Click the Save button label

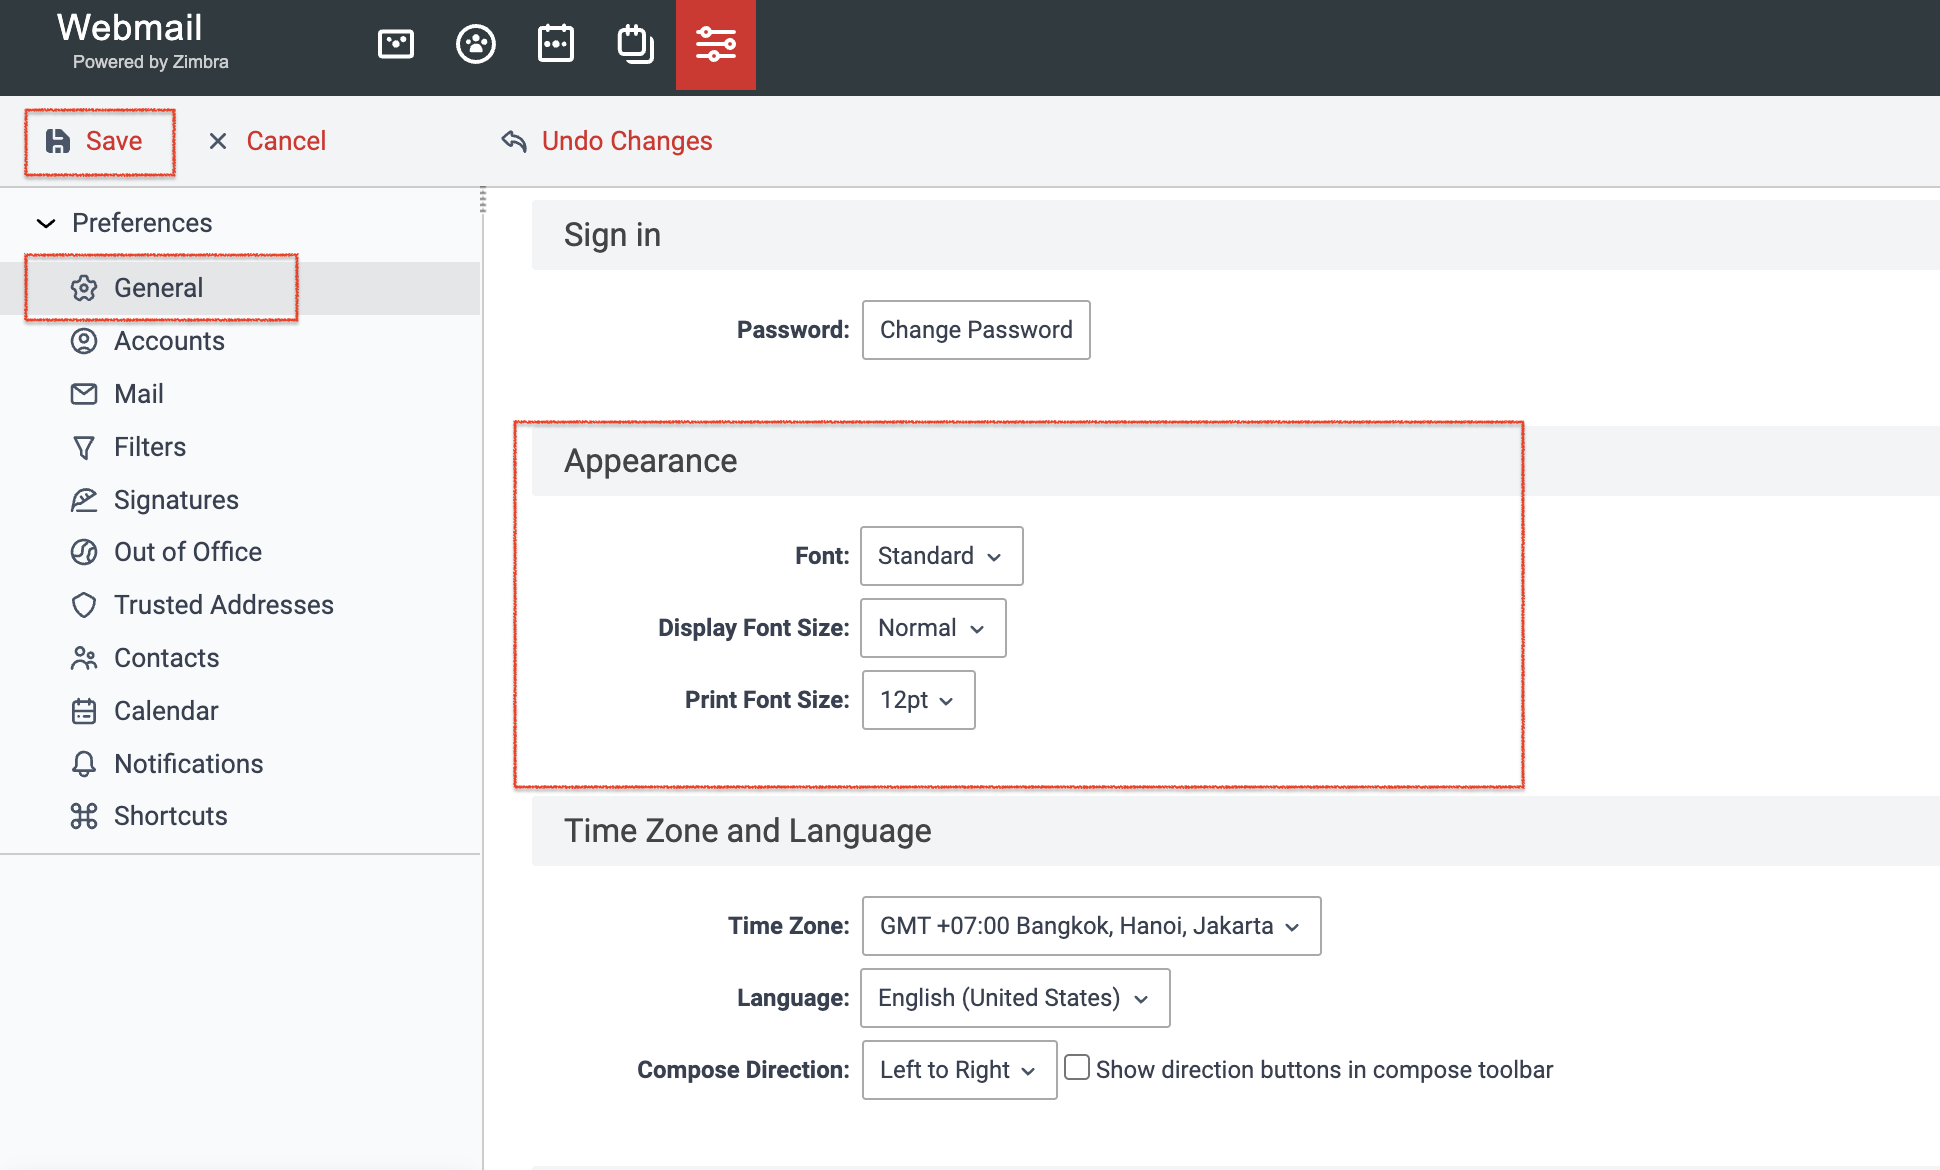[114, 141]
